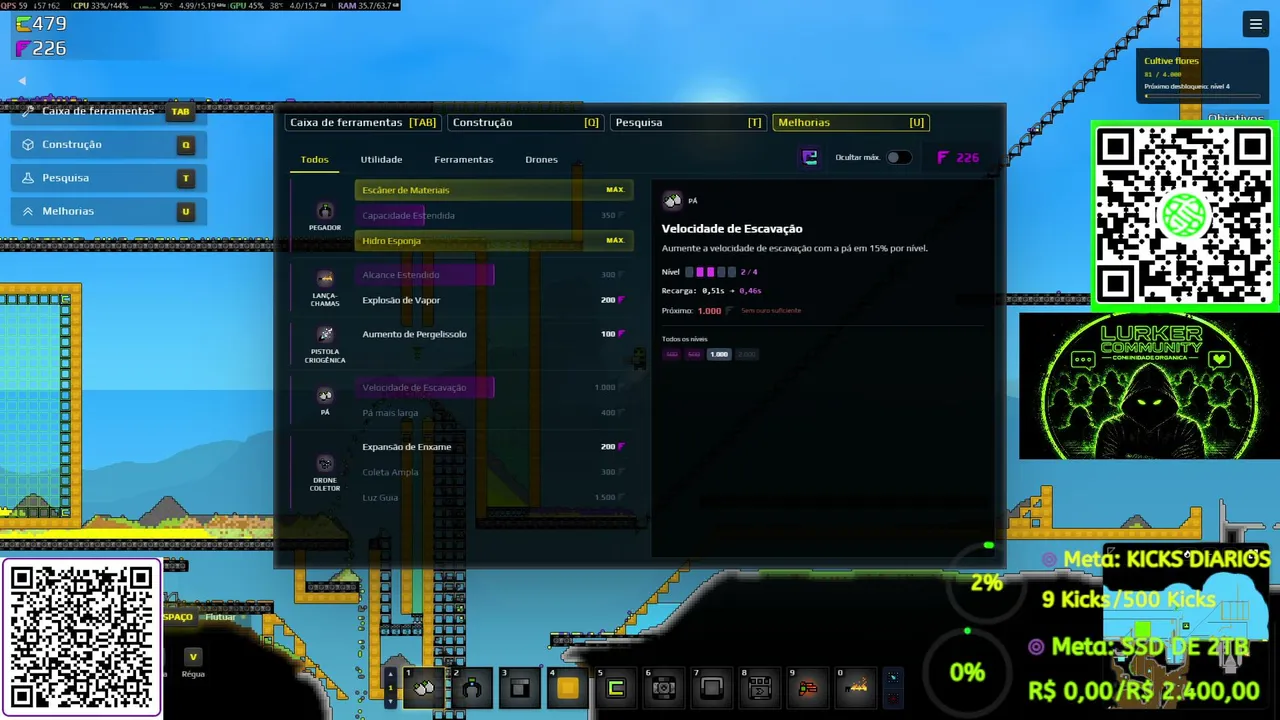Open the hamburger menu at top right
The height and width of the screenshot is (720, 1280).
pyautogui.click(x=1256, y=24)
